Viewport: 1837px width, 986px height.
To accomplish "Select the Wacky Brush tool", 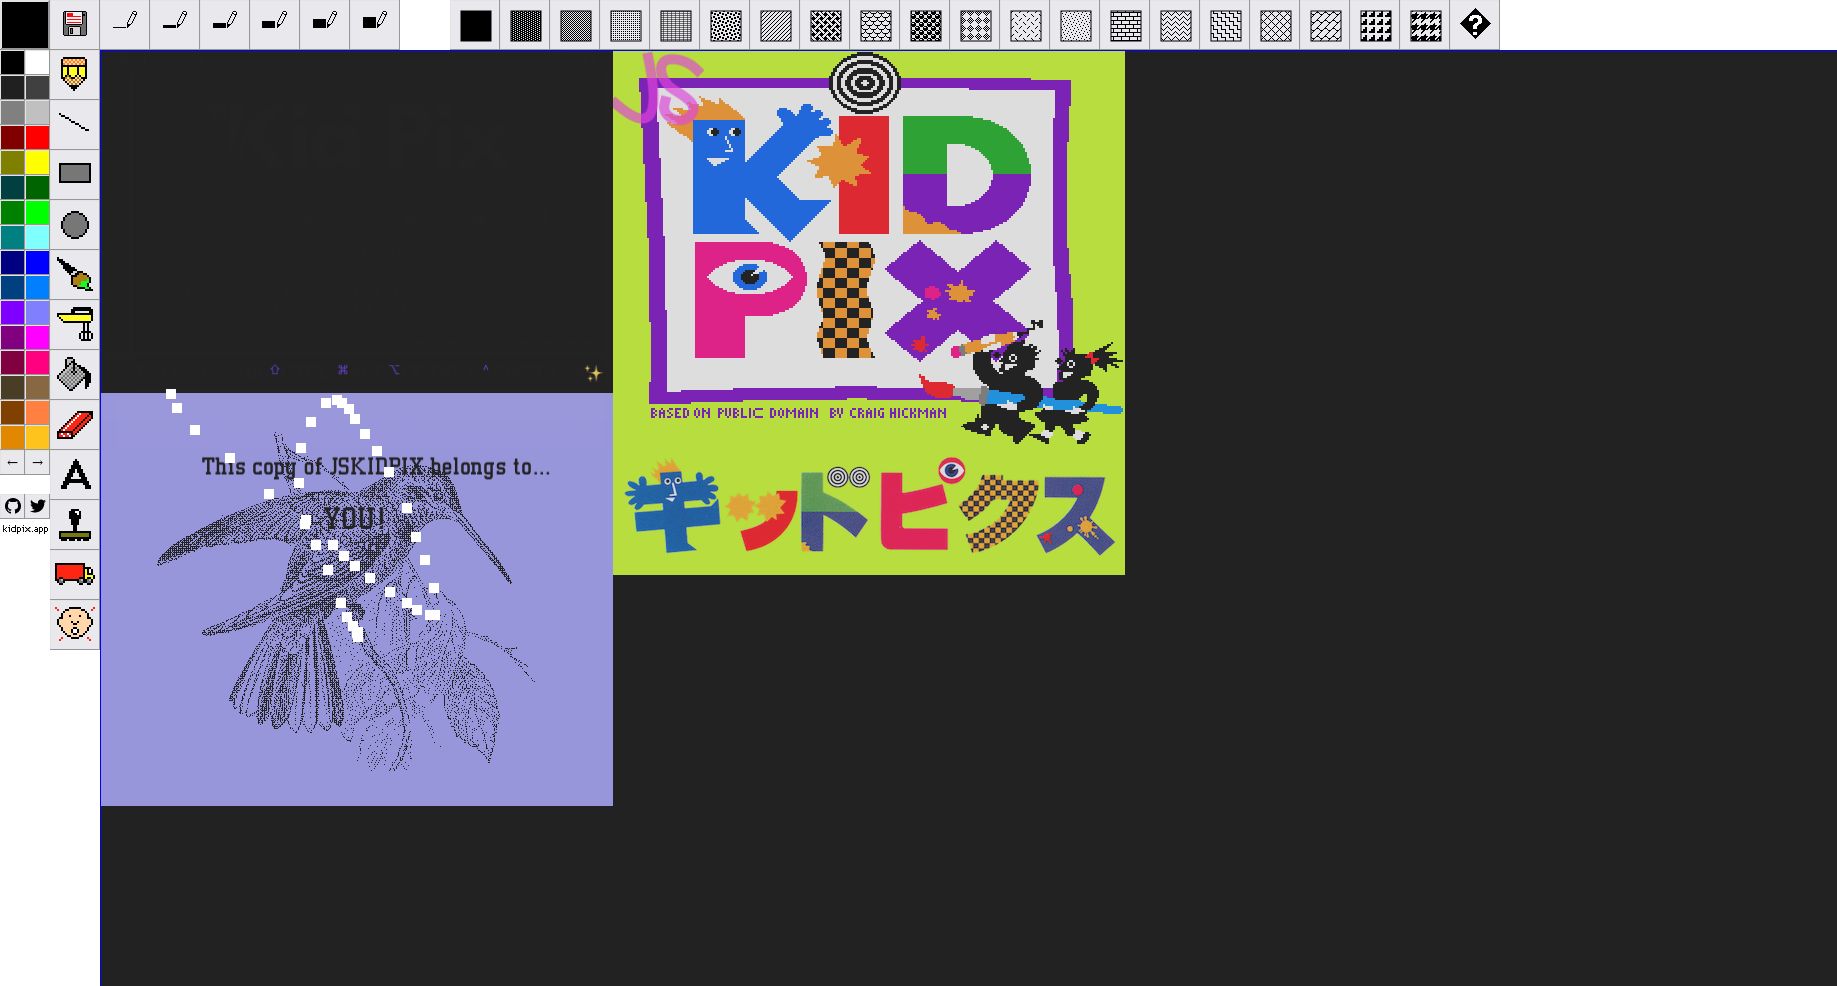I will click(x=75, y=274).
